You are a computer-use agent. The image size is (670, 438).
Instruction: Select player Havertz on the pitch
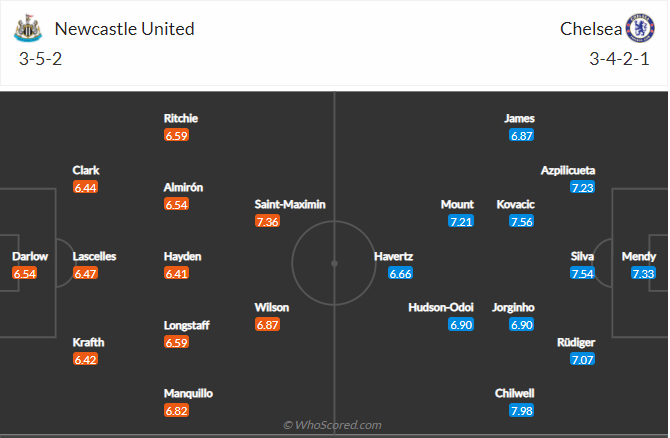393,256
